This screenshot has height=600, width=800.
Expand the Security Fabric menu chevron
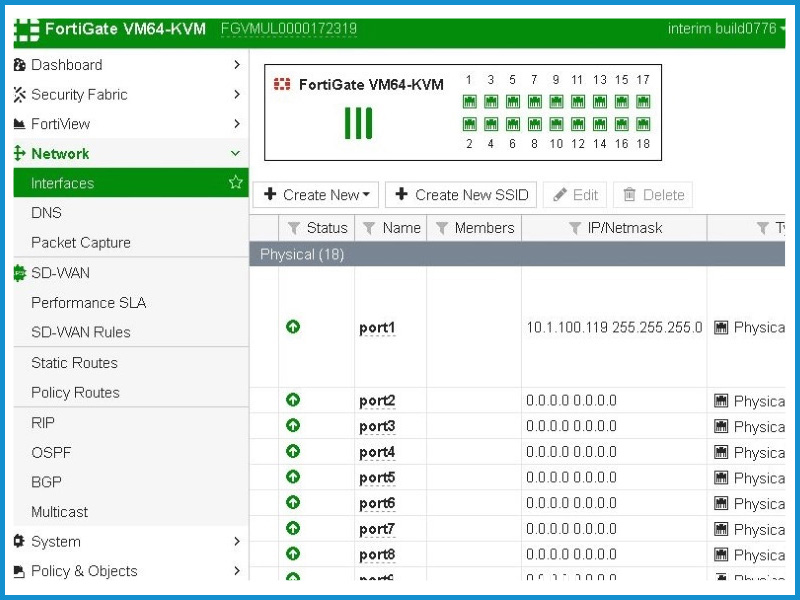[x=237, y=94]
